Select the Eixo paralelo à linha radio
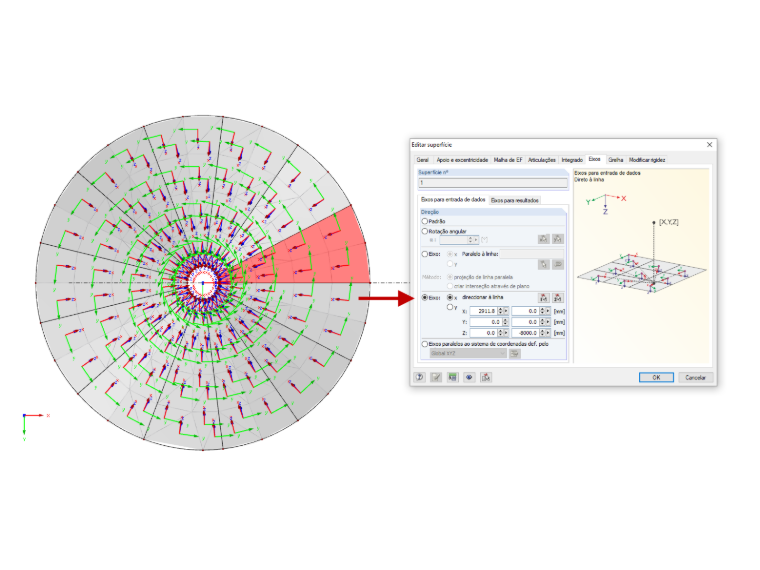 click(425, 254)
